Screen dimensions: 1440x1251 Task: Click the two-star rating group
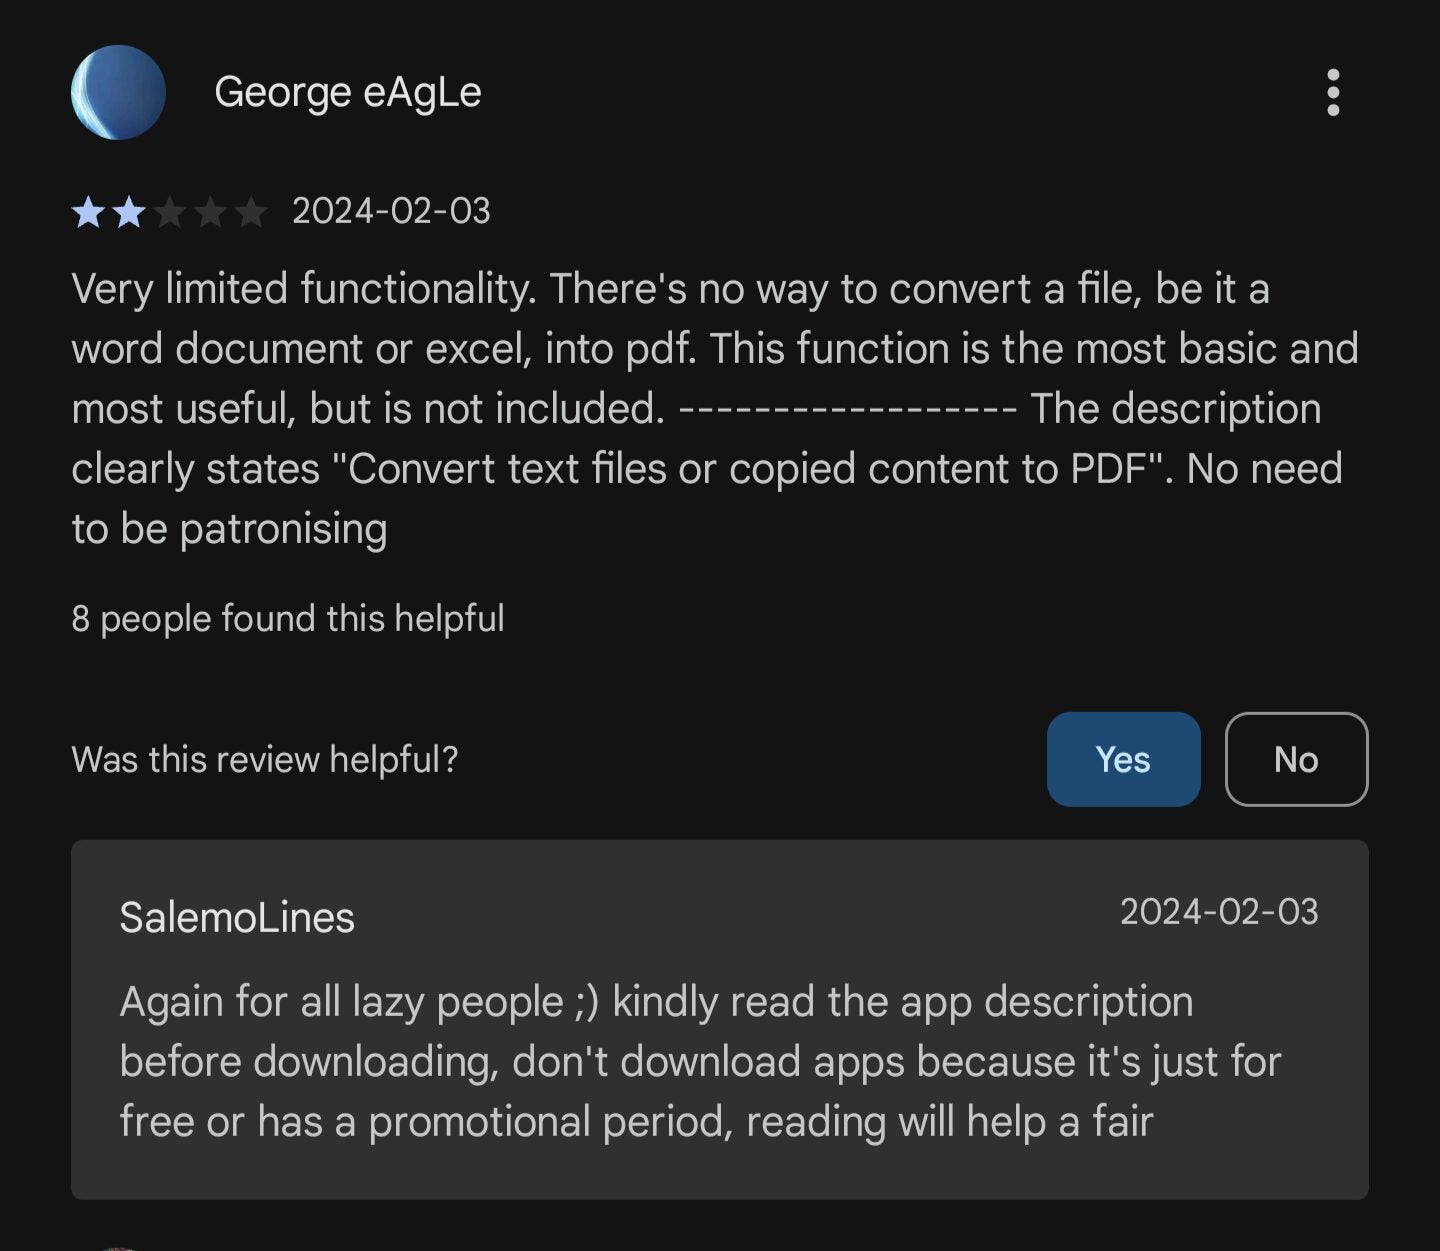(x=170, y=211)
